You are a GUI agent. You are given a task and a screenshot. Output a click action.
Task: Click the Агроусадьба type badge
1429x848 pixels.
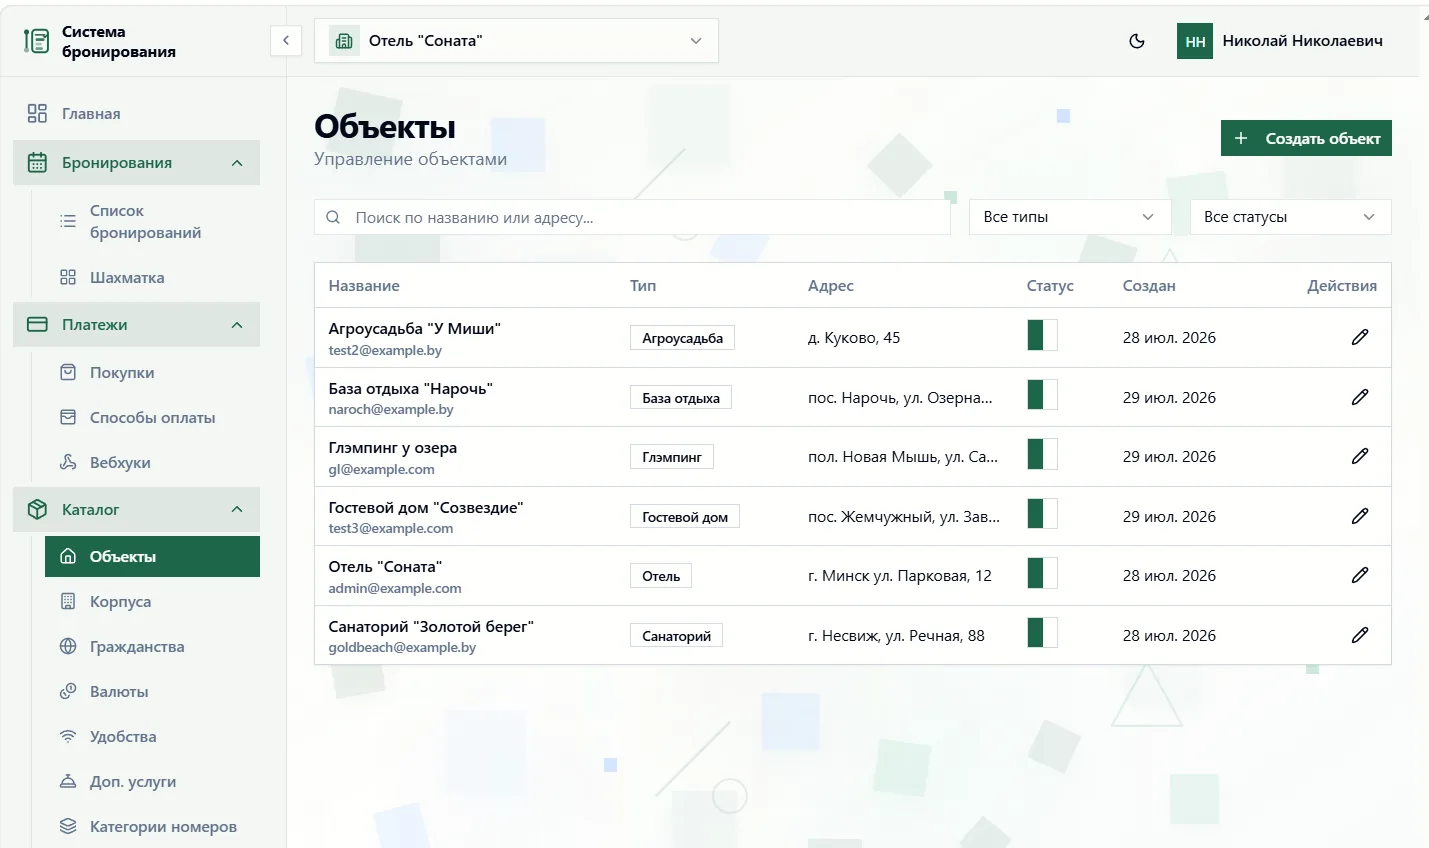coord(683,338)
